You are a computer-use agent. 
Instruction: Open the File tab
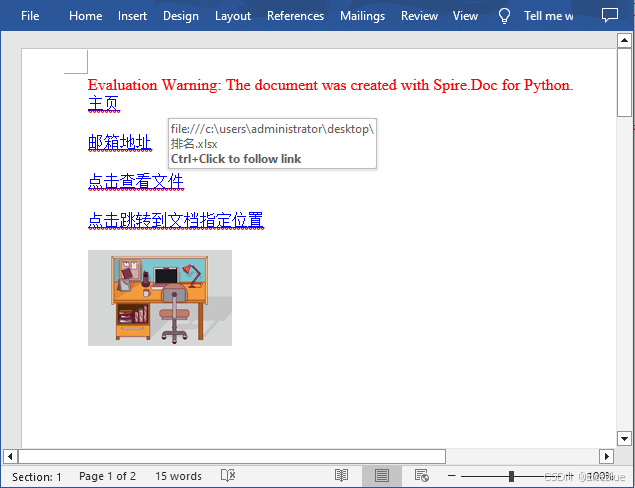coord(30,16)
